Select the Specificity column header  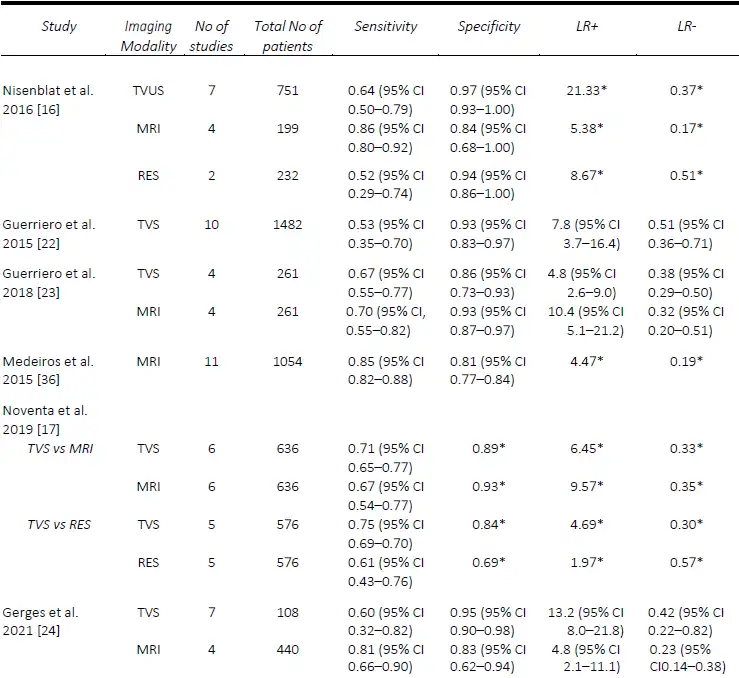489,27
